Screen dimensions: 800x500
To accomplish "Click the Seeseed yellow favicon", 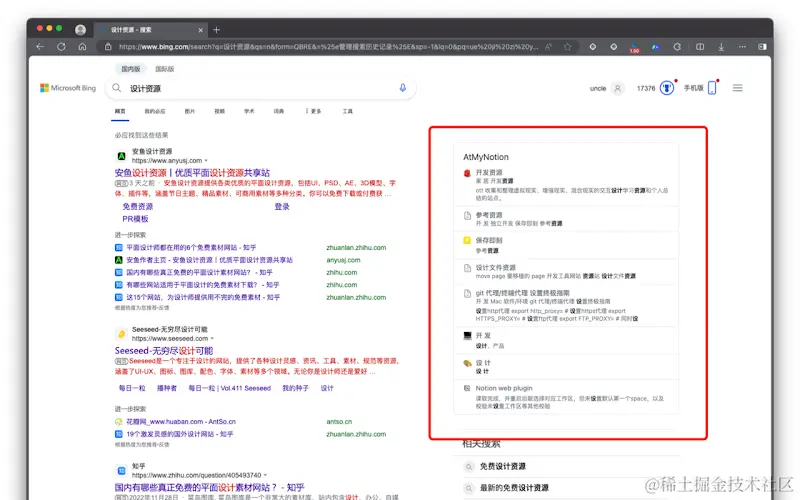I will coord(121,334).
